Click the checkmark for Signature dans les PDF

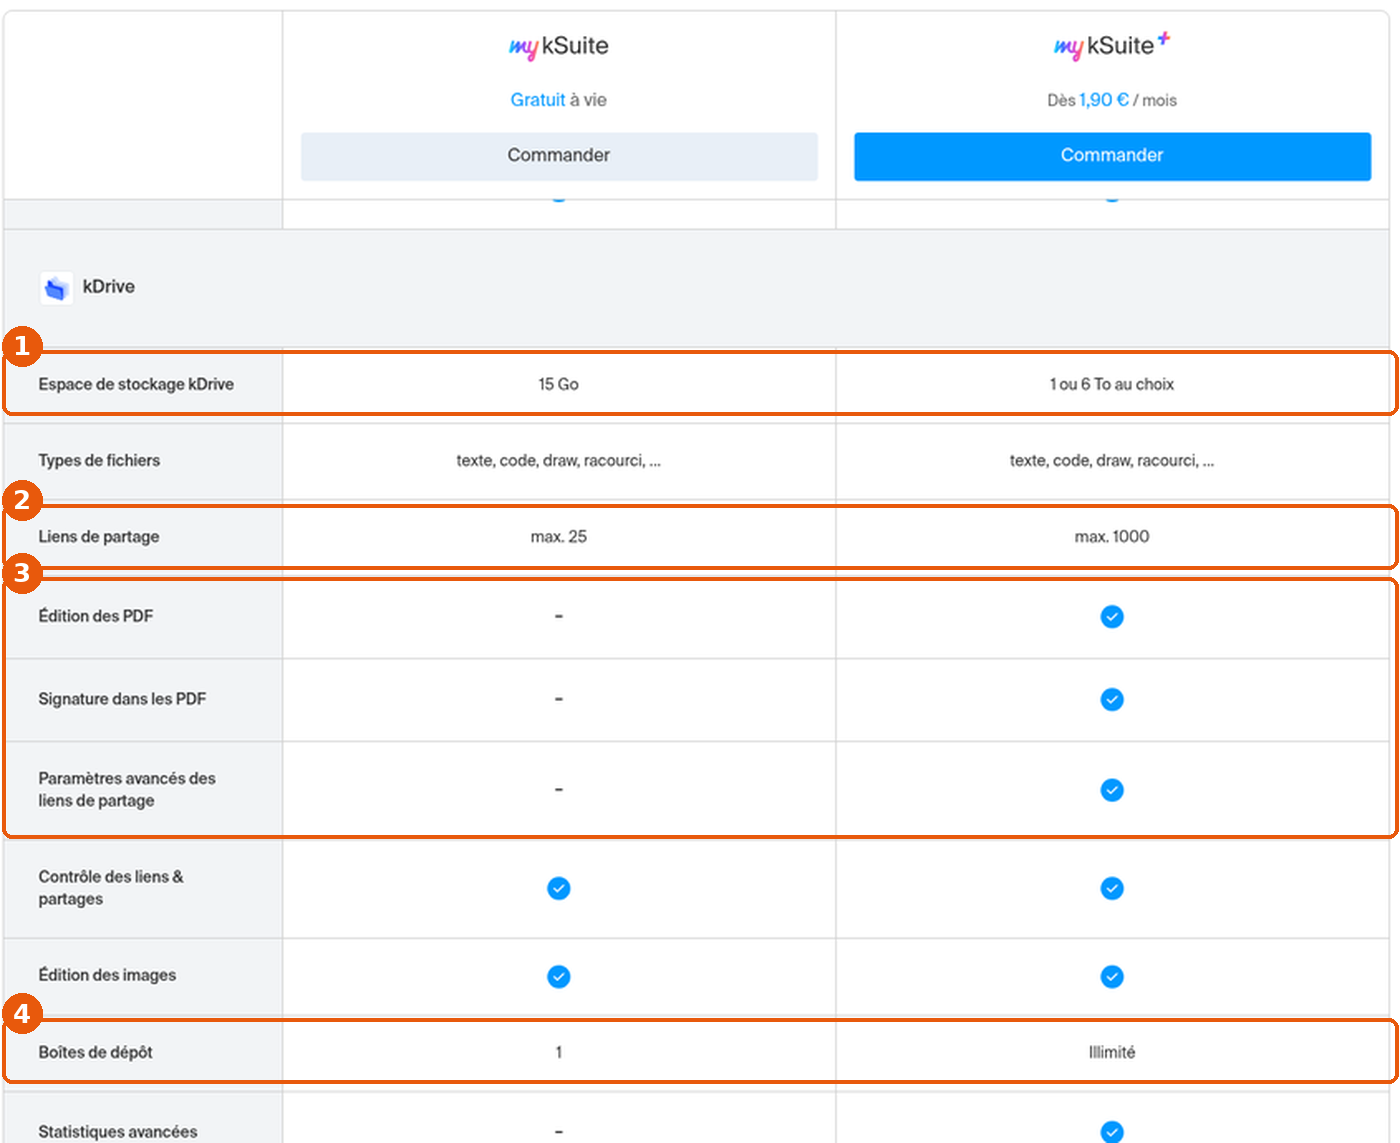coord(1112,700)
